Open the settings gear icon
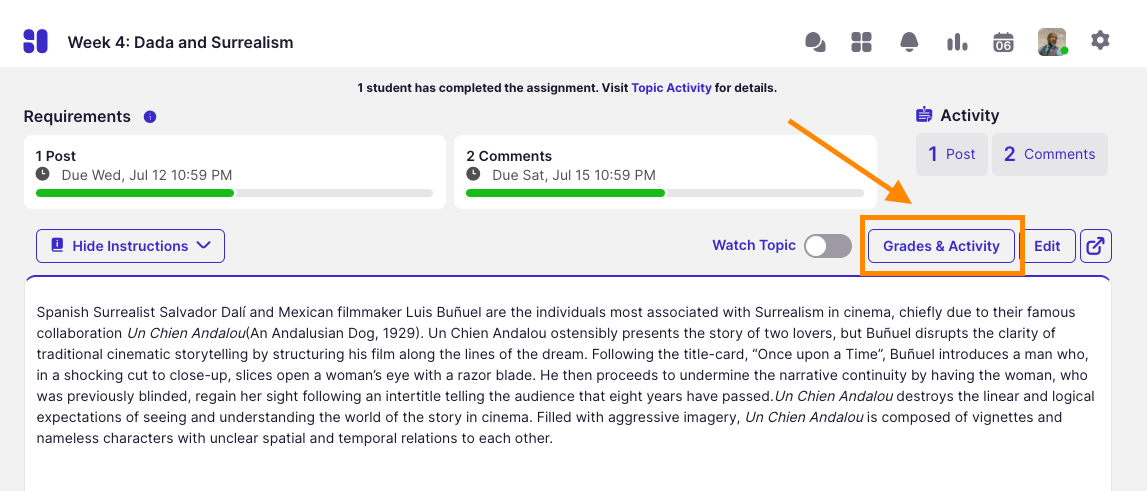The height and width of the screenshot is (491, 1147). click(1100, 41)
